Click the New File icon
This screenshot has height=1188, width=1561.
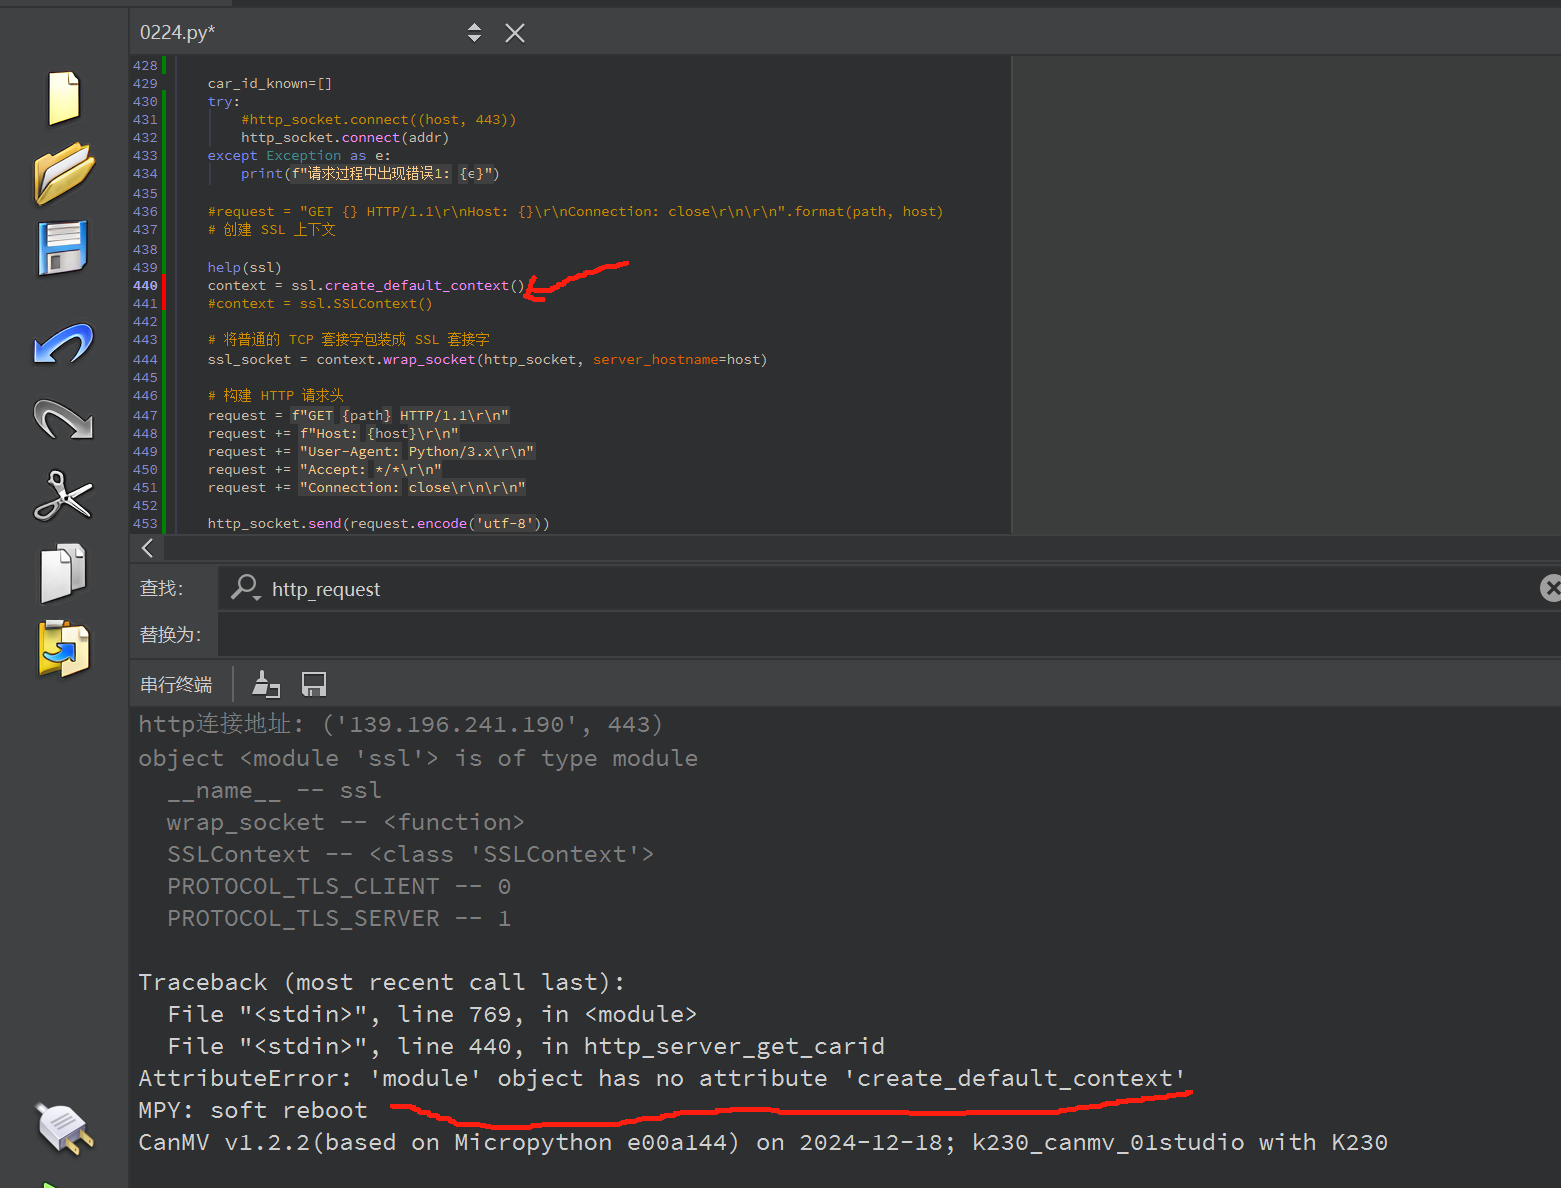[x=64, y=98]
